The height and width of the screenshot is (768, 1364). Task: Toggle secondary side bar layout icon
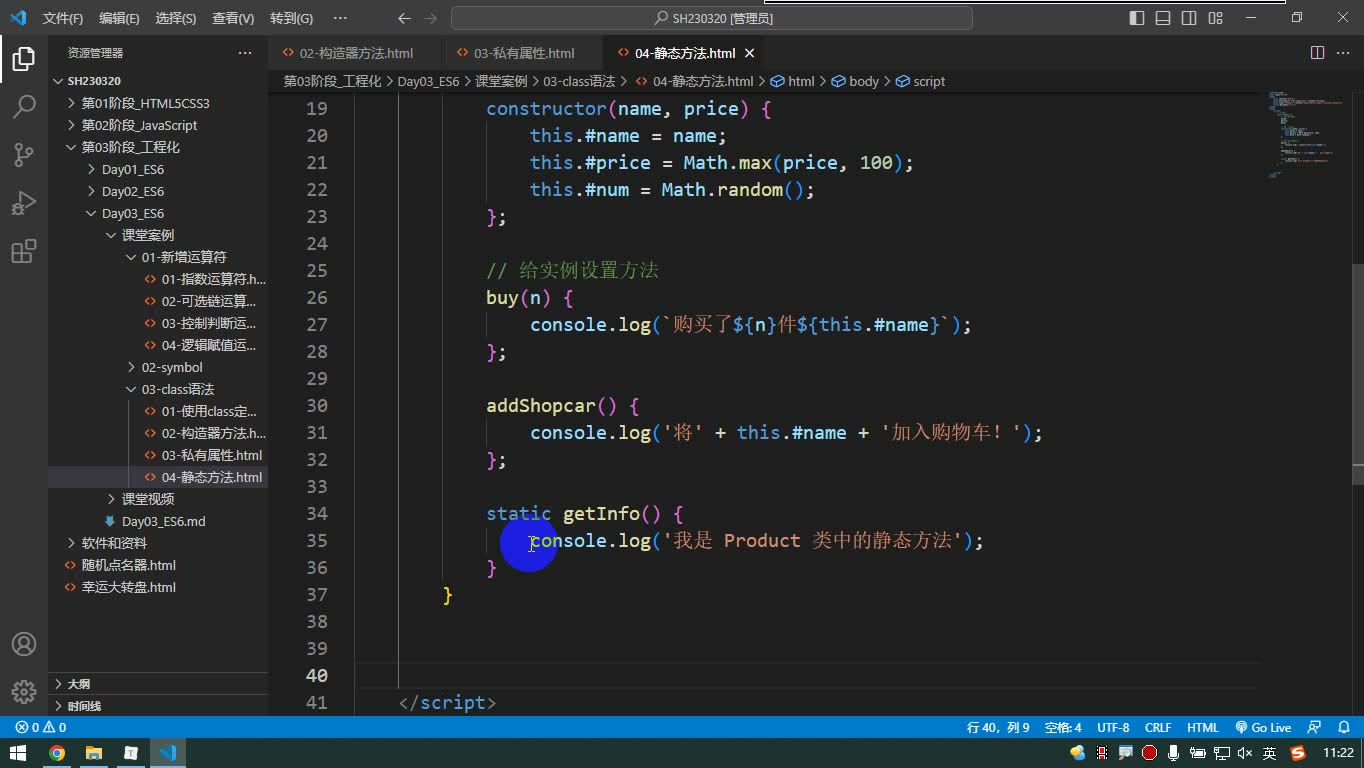[1189, 18]
